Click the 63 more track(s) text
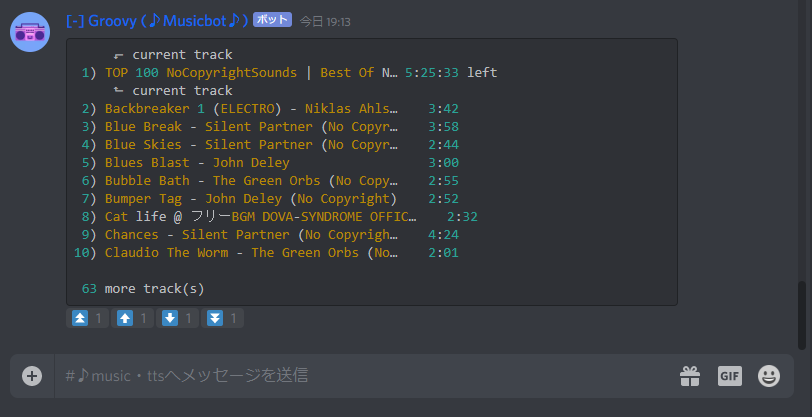 (143, 289)
